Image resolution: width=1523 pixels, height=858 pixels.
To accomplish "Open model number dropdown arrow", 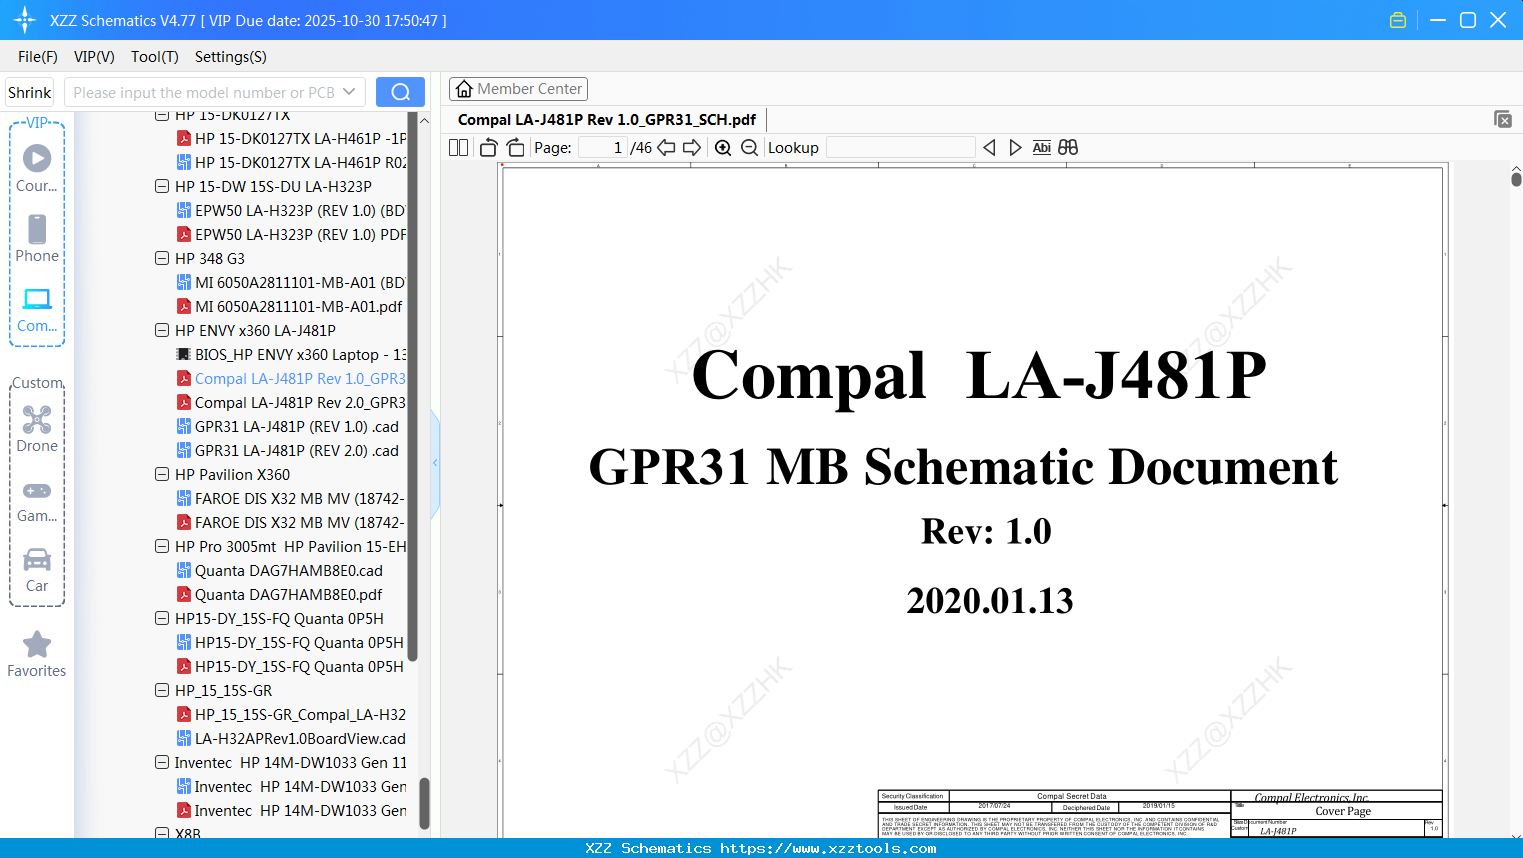I will pos(349,92).
